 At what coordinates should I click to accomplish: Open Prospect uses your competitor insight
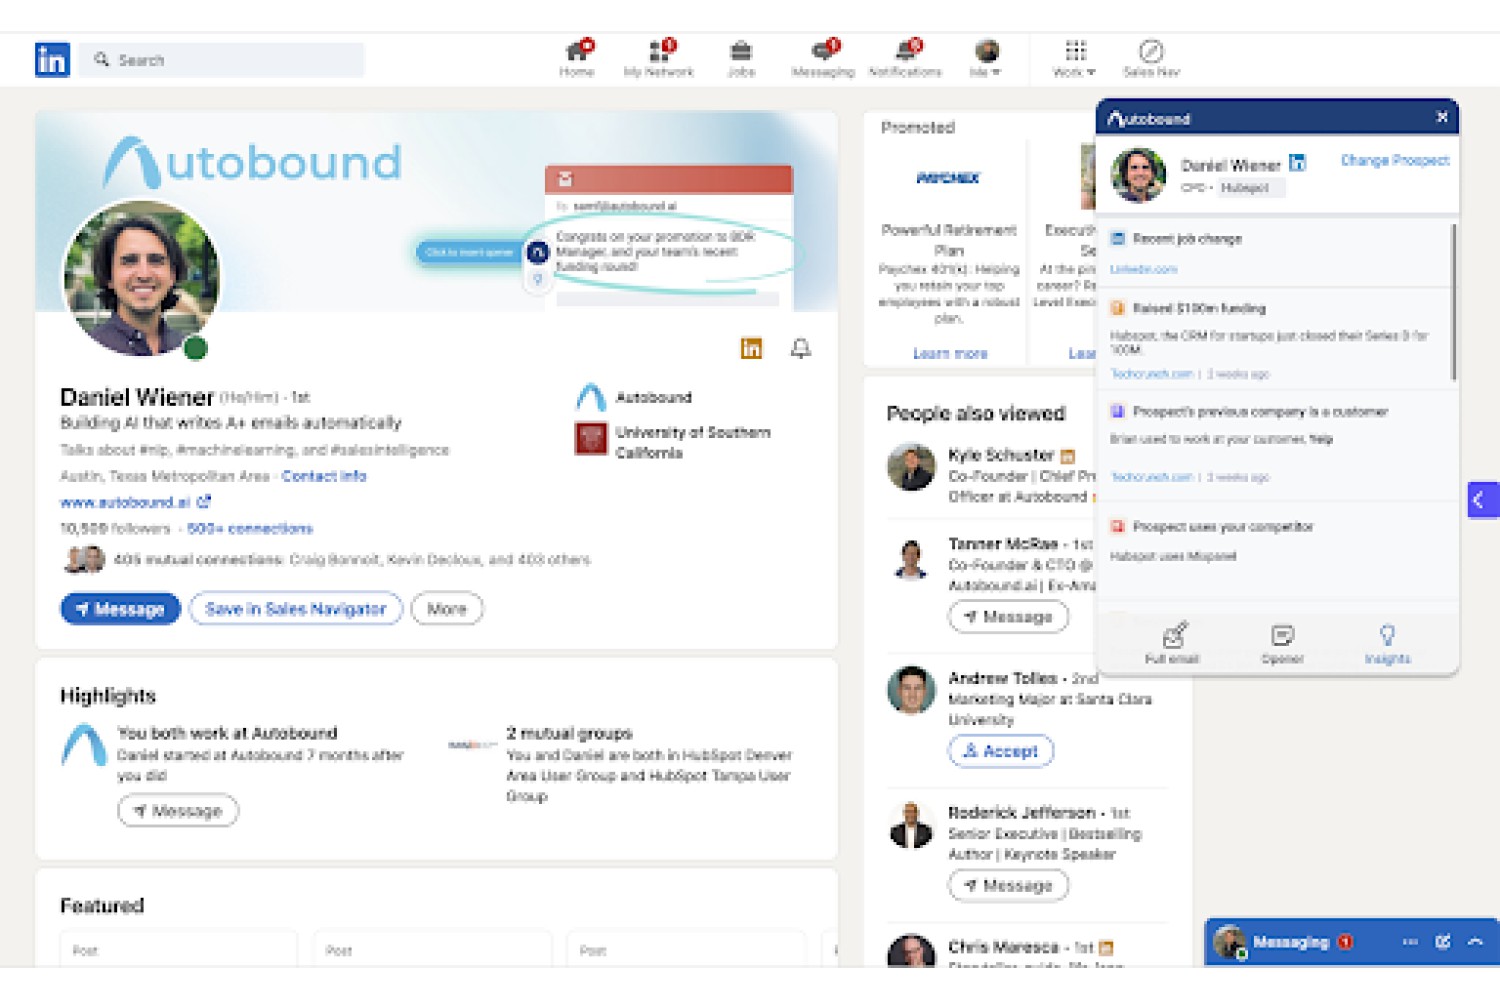[1223, 526]
